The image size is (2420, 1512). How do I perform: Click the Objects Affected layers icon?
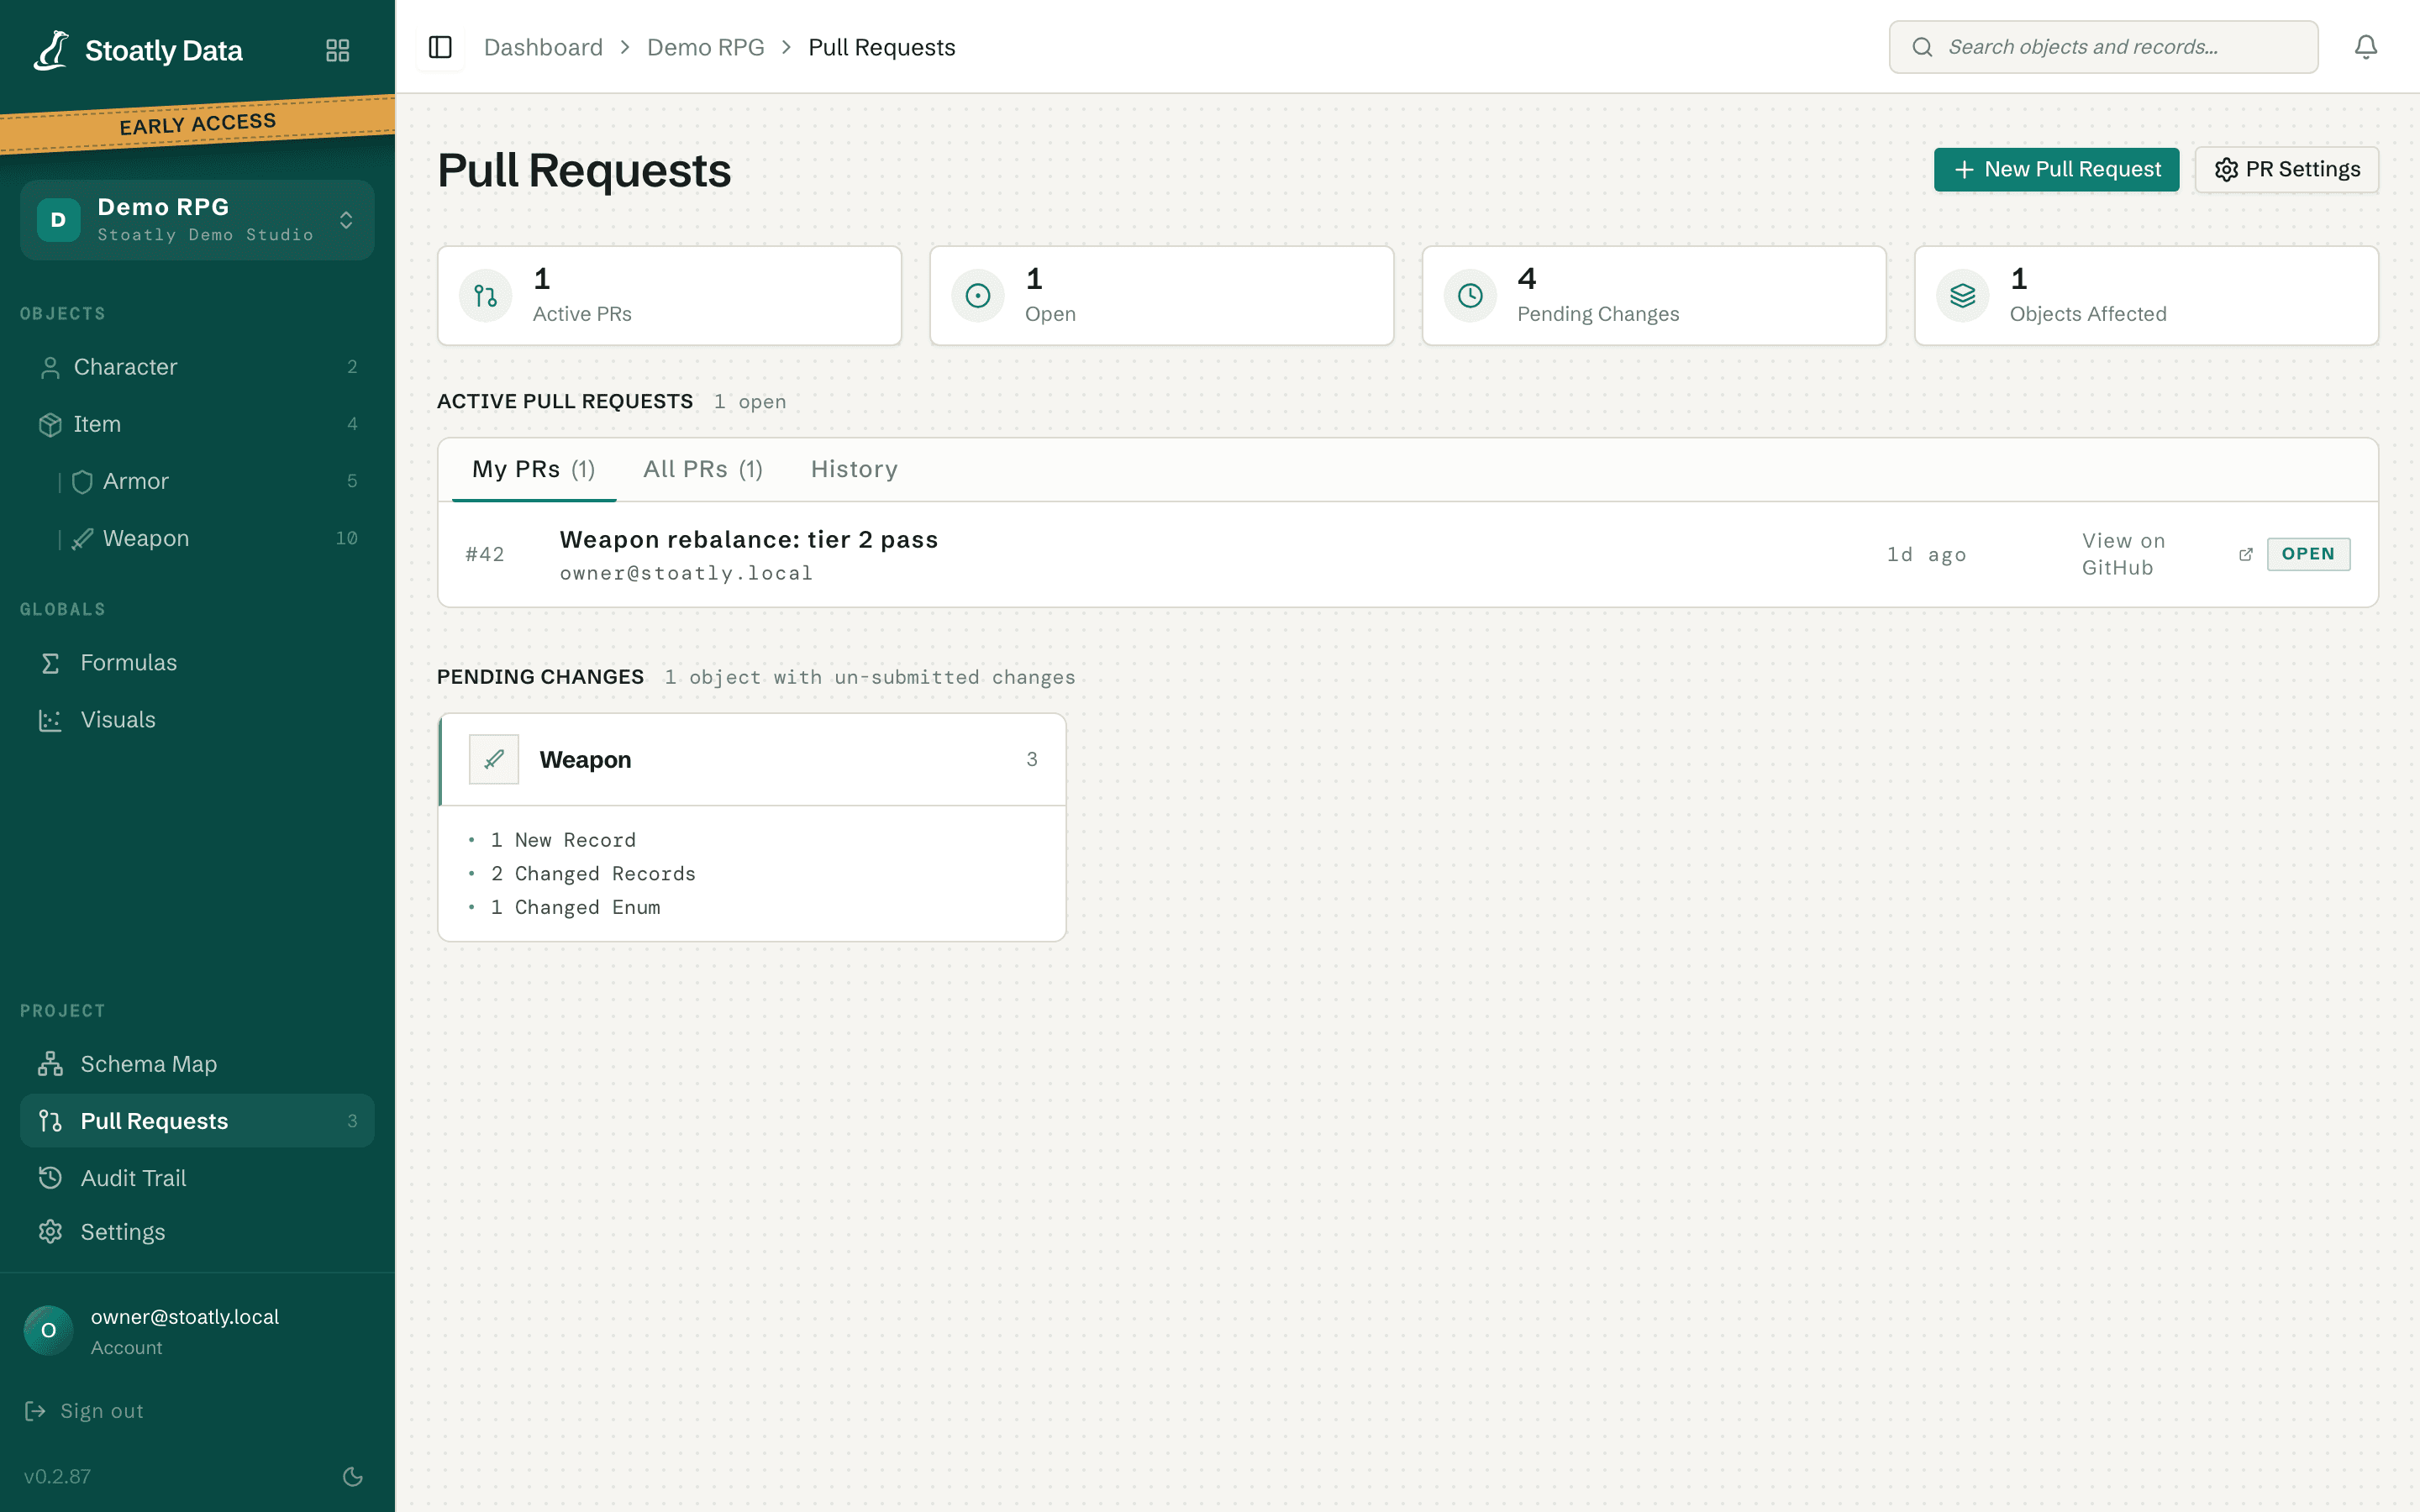pyautogui.click(x=1963, y=296)
